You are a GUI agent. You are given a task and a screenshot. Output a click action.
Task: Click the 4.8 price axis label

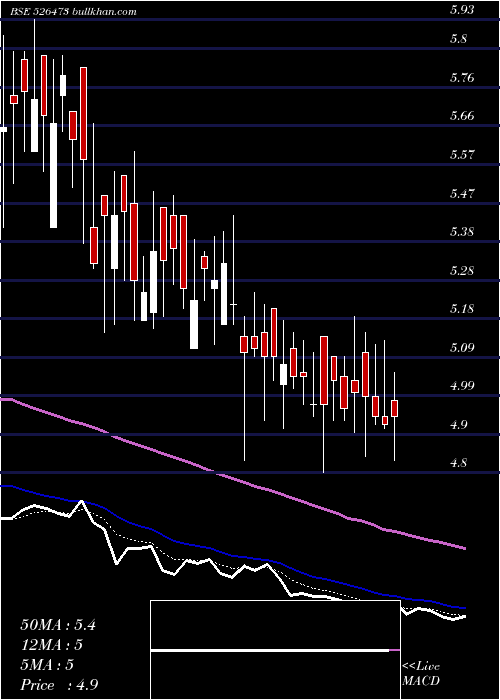click(x=458, y=462)
